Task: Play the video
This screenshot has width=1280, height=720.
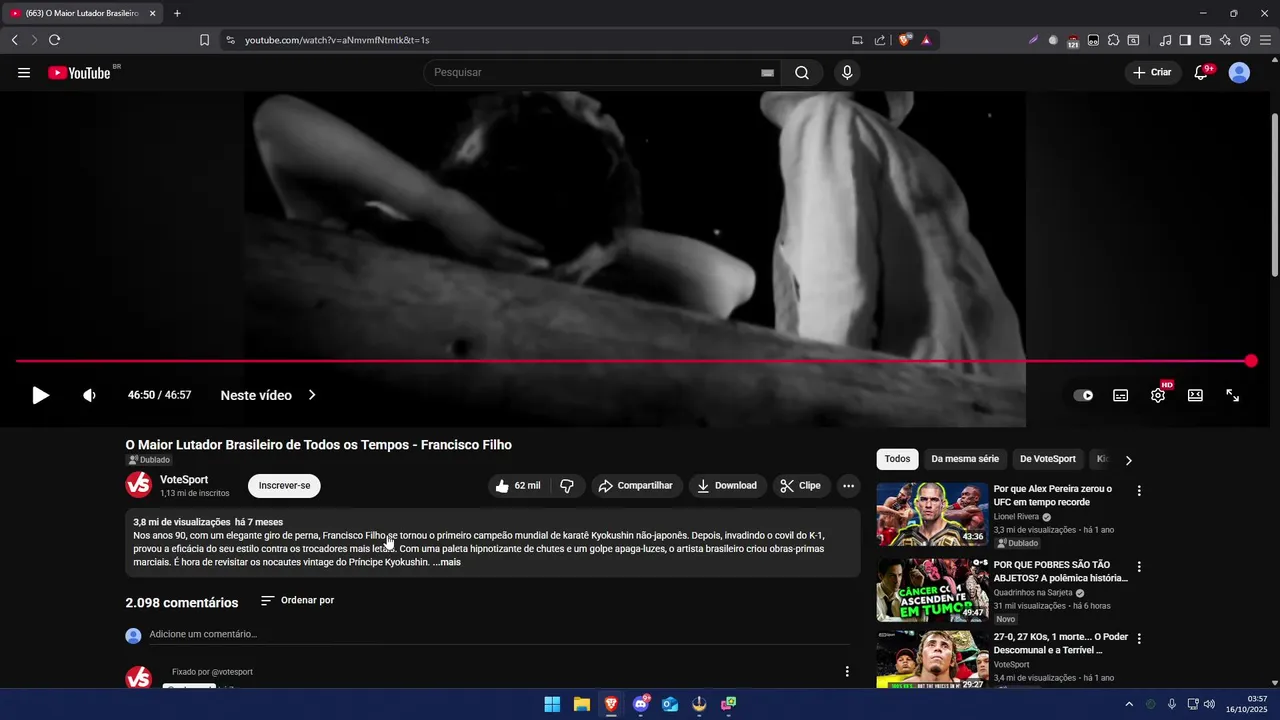Action: coord(40,395)
